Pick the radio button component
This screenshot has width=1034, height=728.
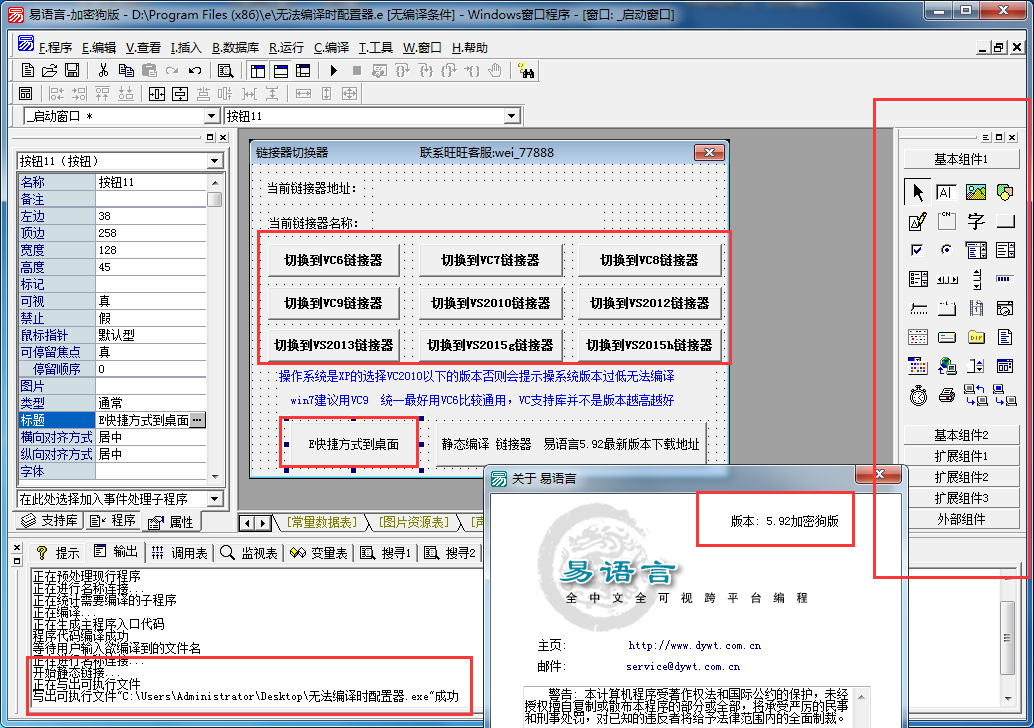coord(946,250)
